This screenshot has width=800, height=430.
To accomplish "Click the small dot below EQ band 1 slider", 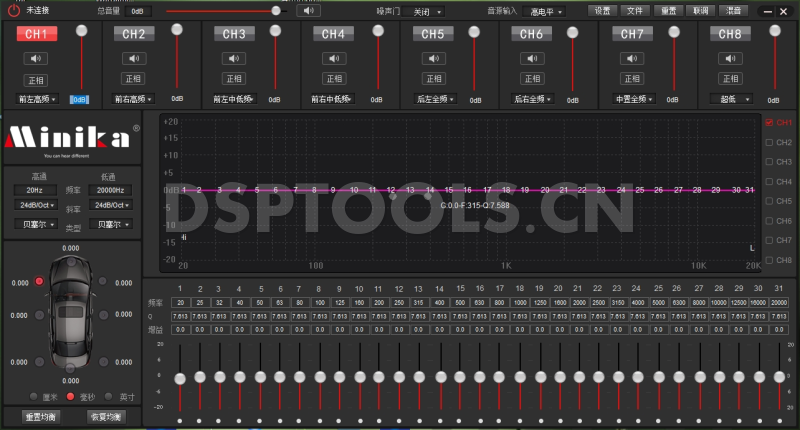I will (180, 421).
